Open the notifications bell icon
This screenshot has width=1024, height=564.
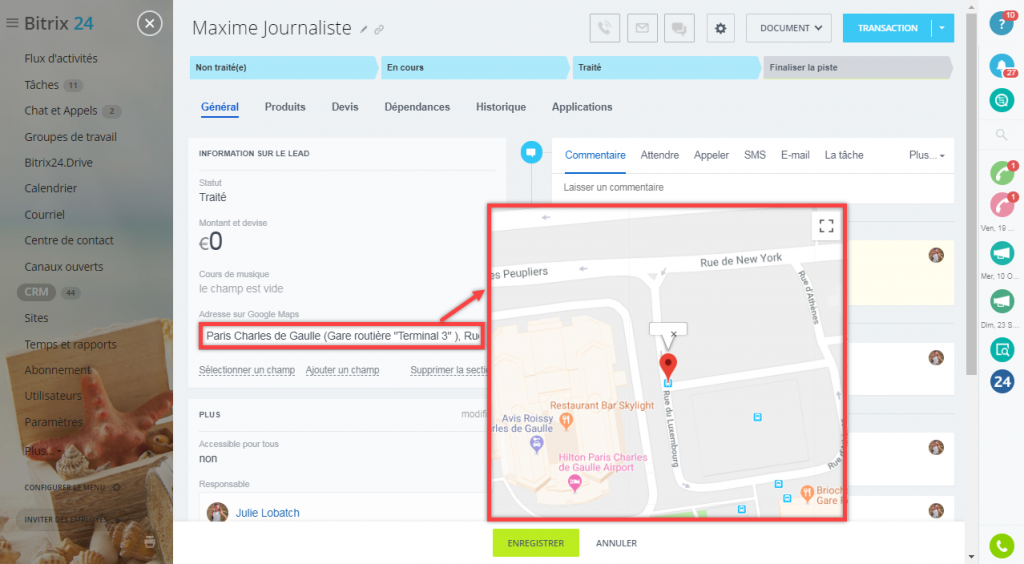(x=1001, y=65)
